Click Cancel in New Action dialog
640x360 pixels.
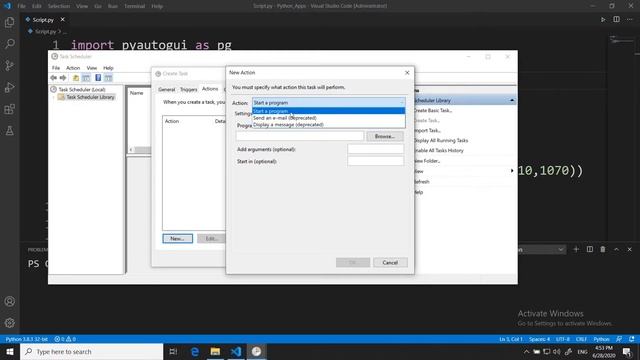[x=390, y=262]
